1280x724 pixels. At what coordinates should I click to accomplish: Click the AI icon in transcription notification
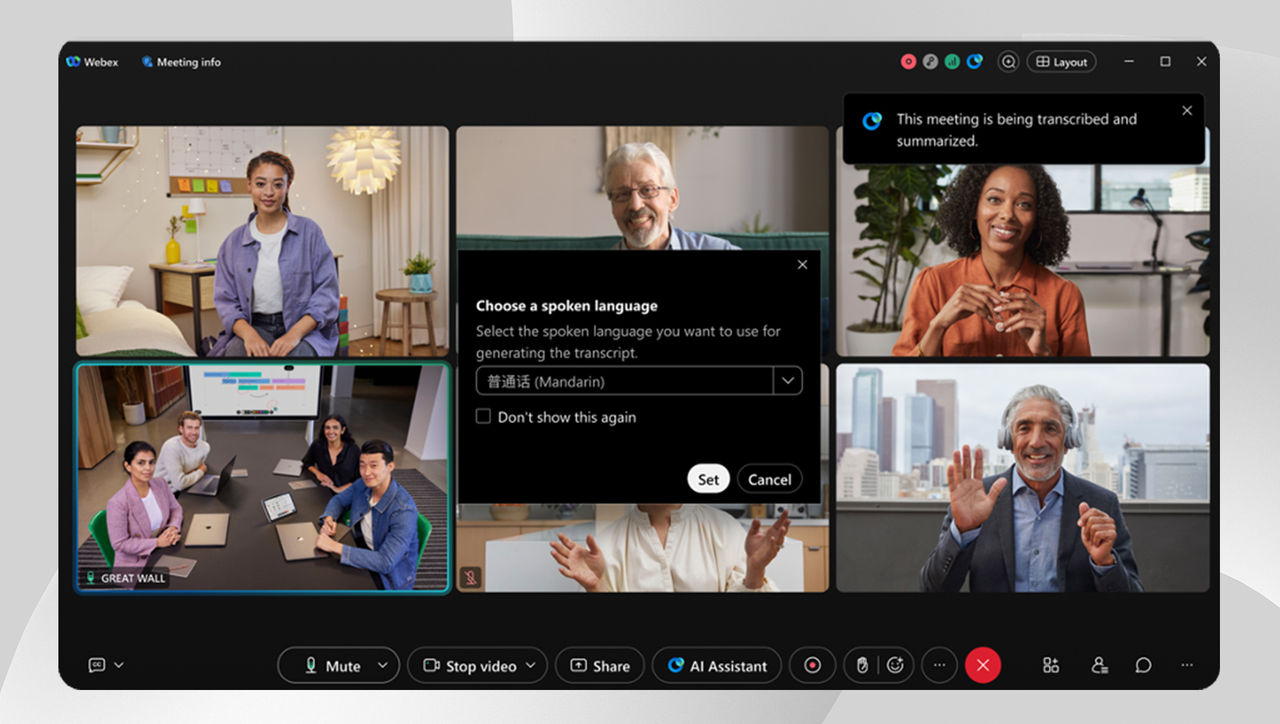[872, 121]
